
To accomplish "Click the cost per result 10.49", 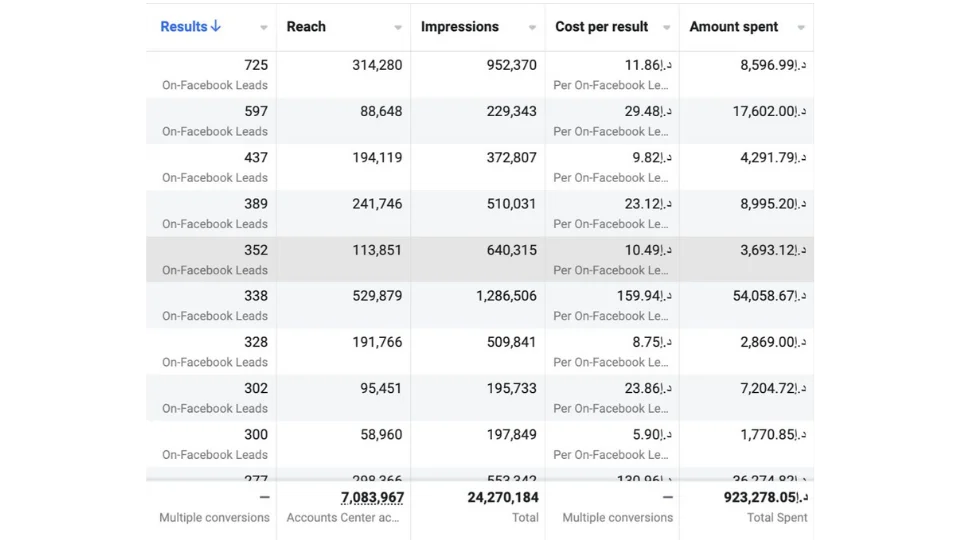I will (648, 250).
